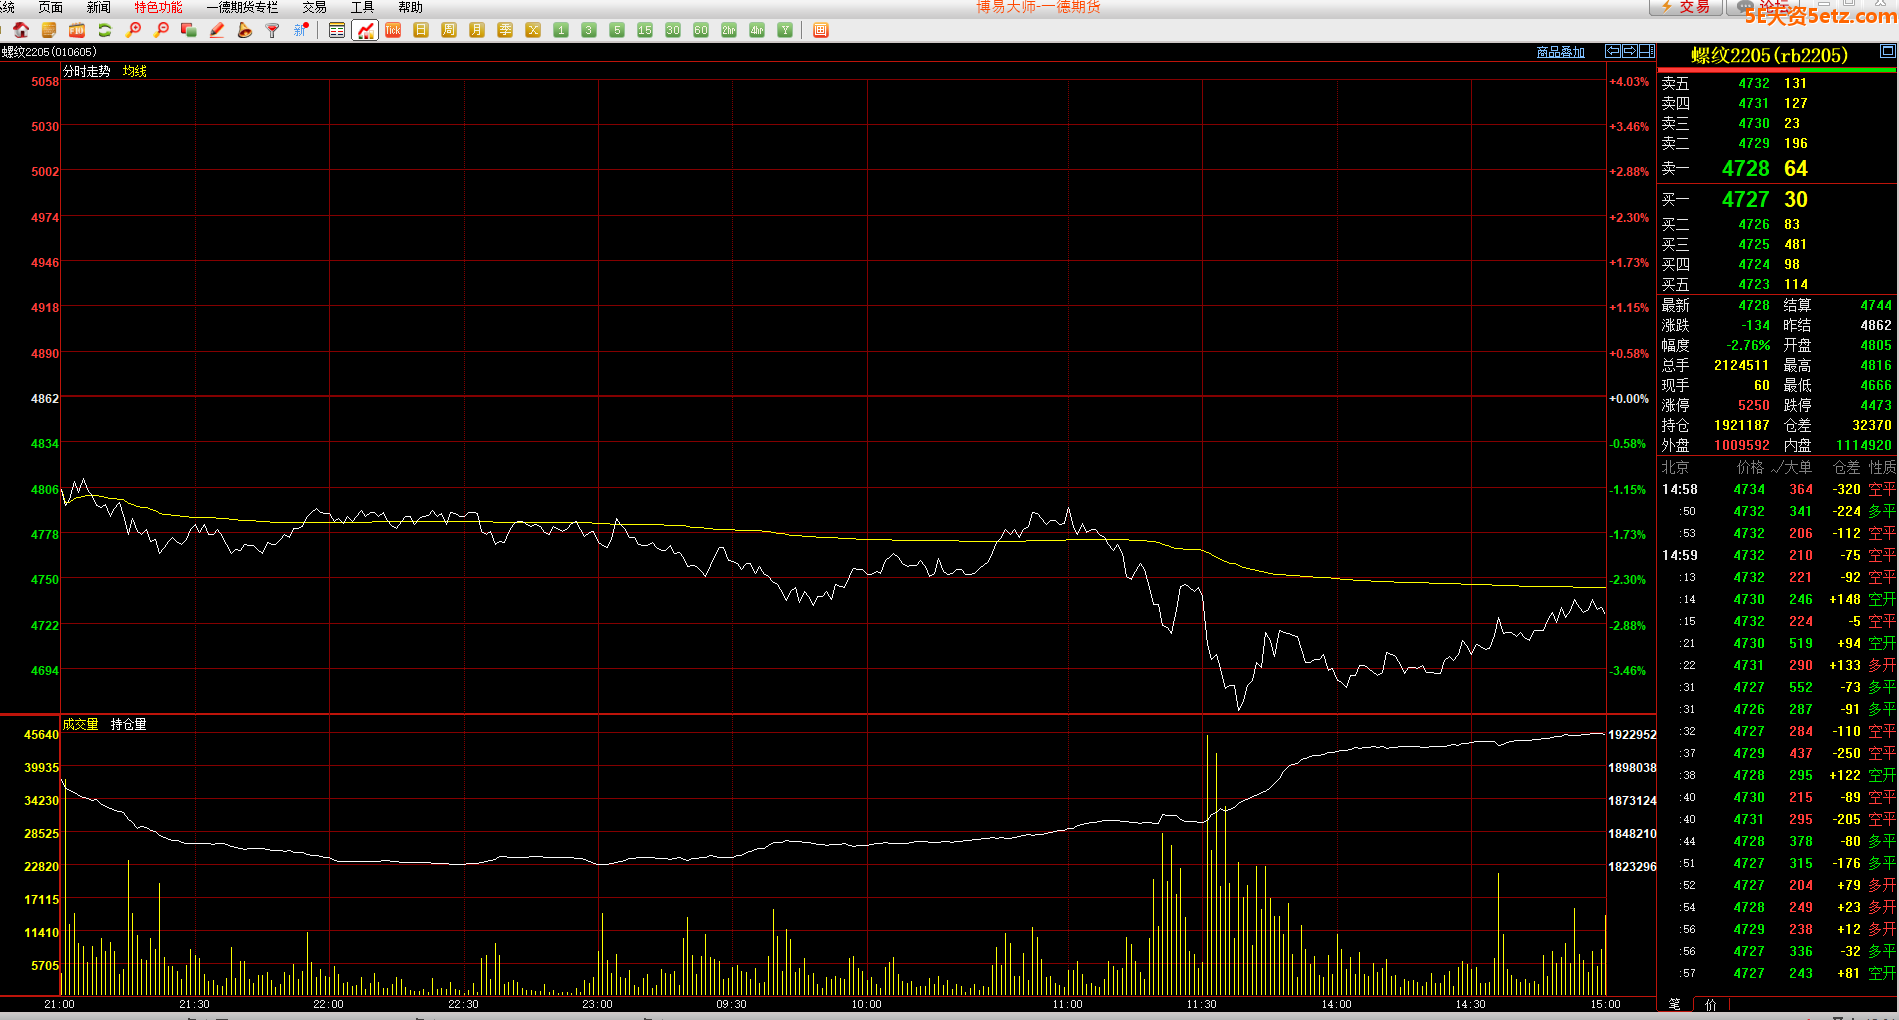The image size is (1899, 1020).
Task: Open the funnel filter tool
Action: (272, 30)
